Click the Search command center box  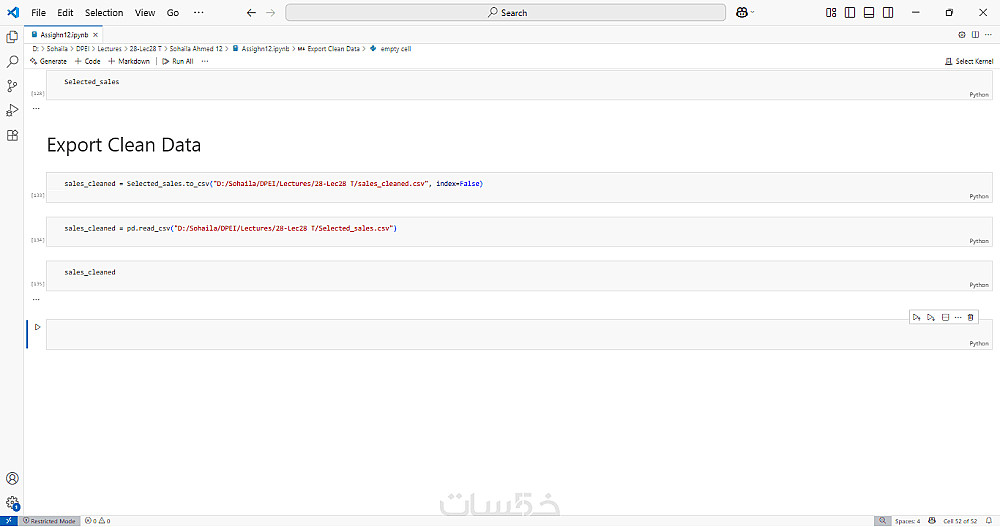click(x=505, y=12)
